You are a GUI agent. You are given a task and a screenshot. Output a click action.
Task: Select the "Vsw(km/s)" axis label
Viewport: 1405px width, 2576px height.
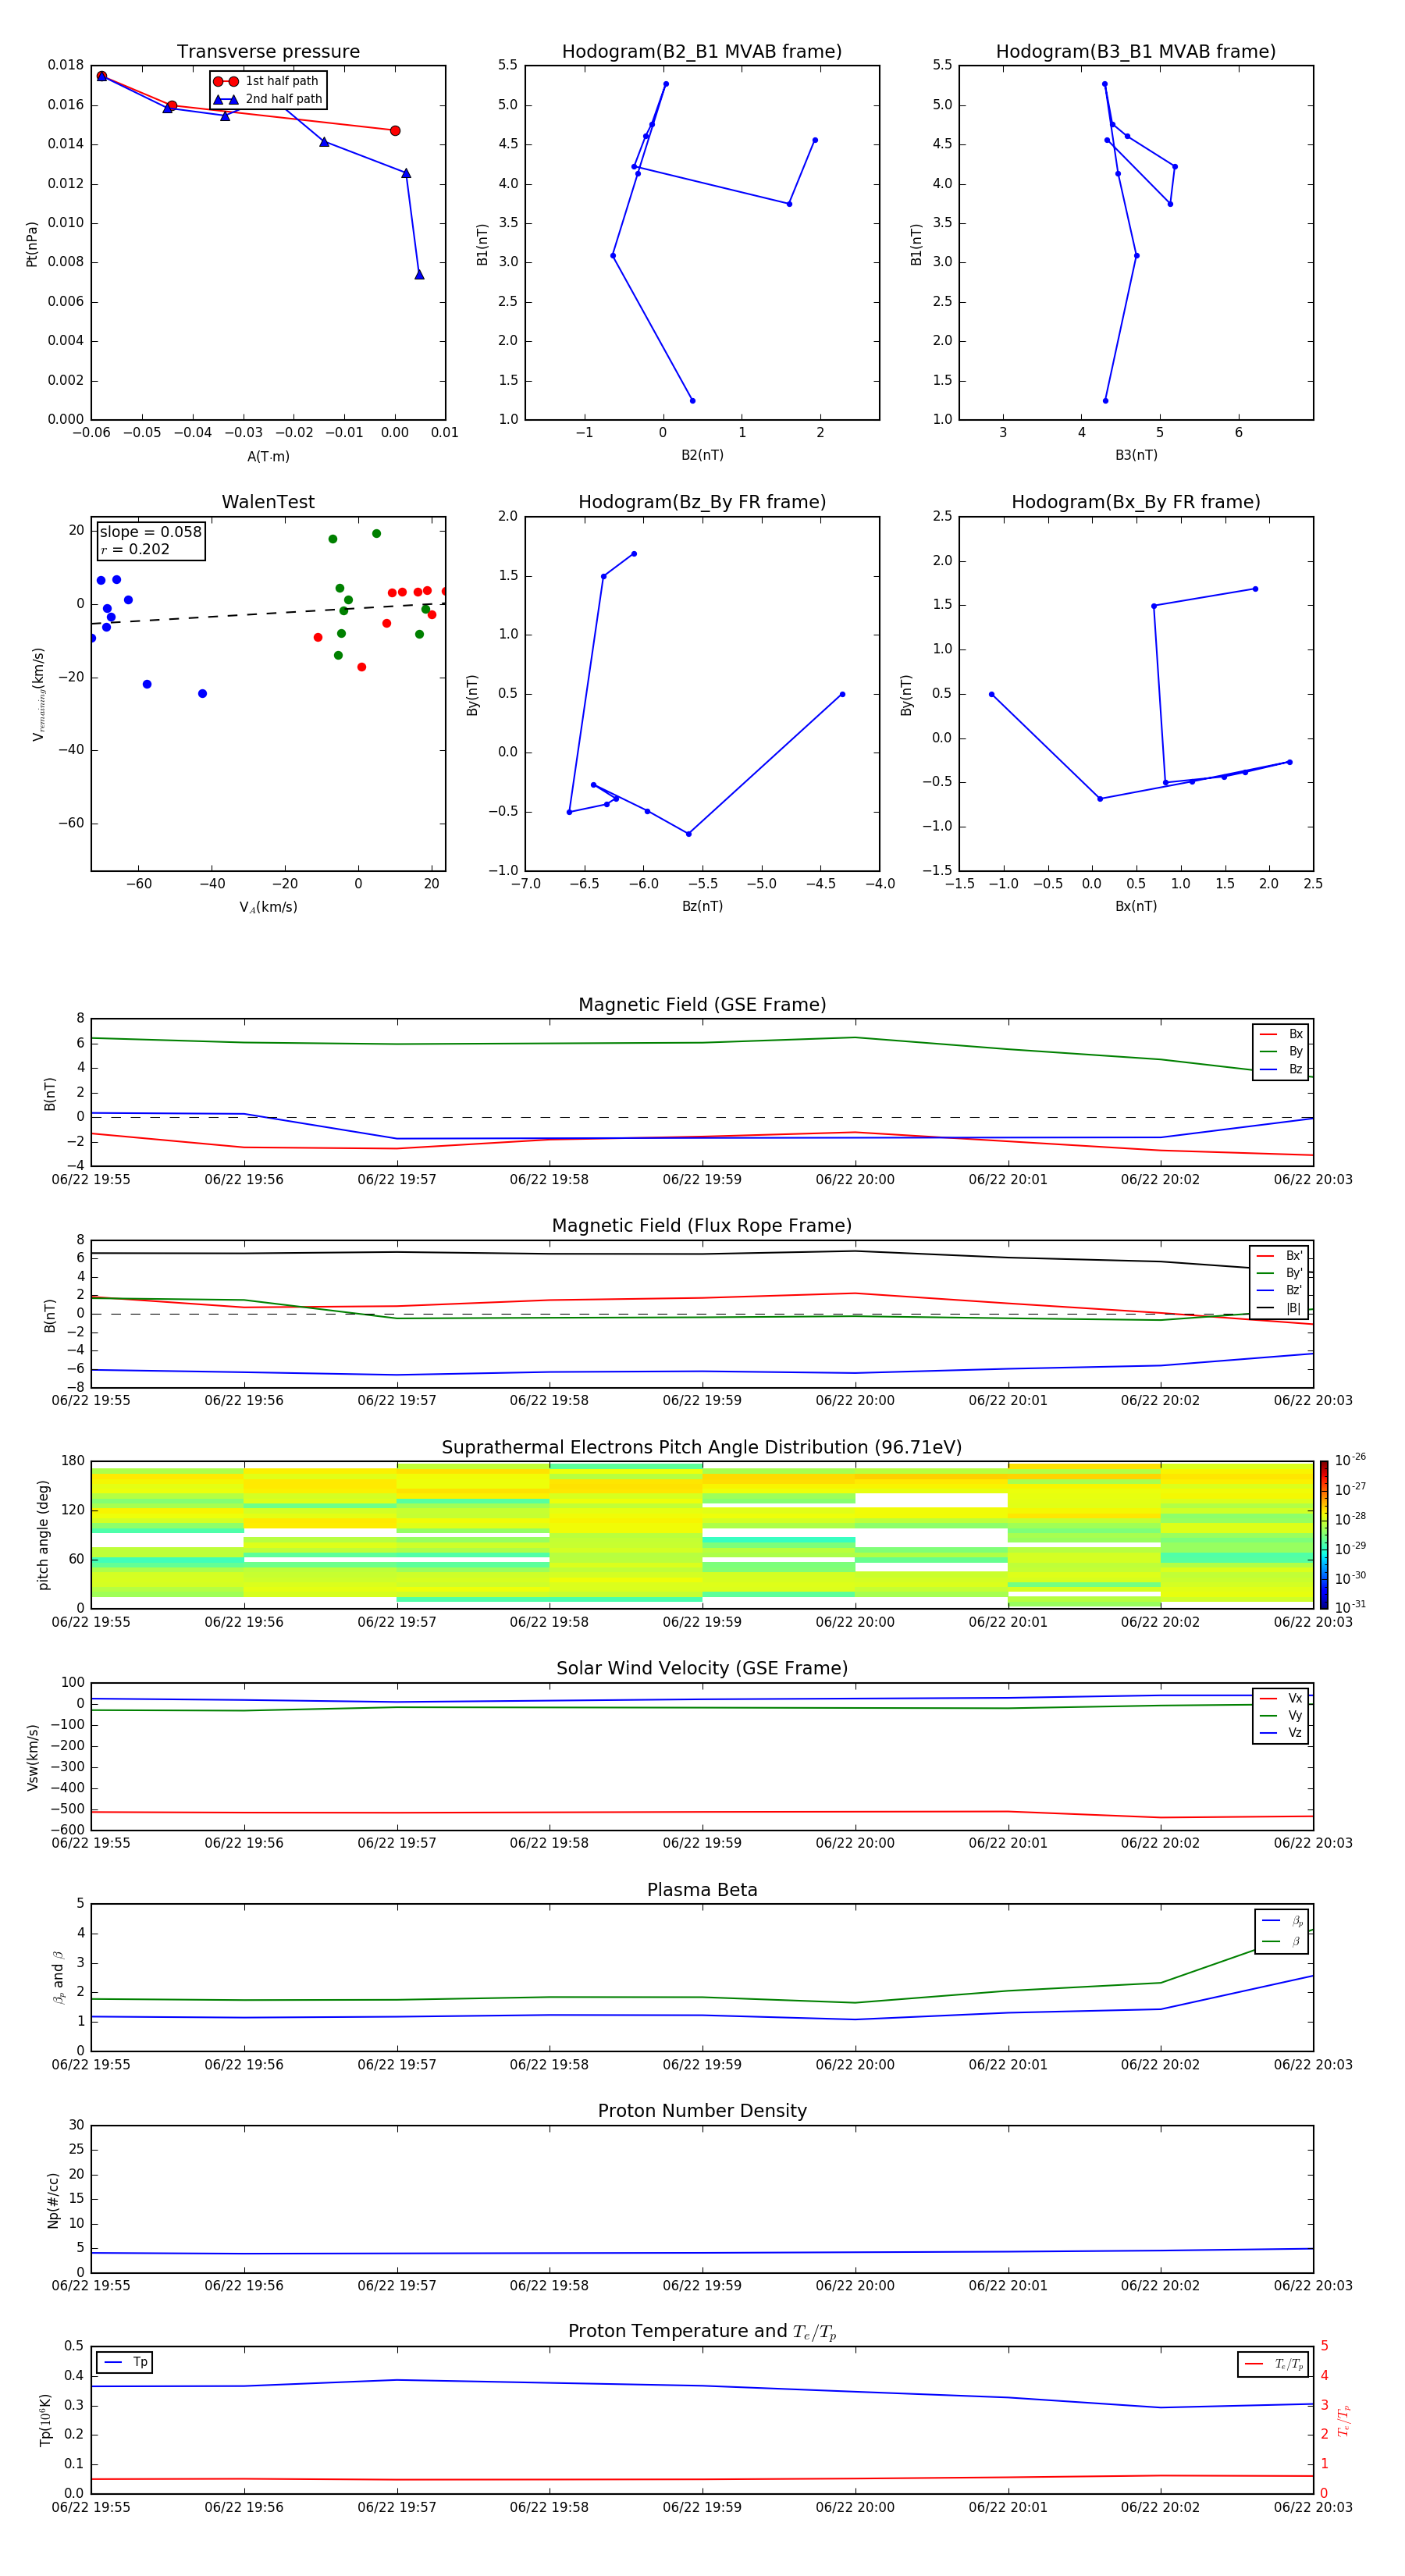(32, 1757)
